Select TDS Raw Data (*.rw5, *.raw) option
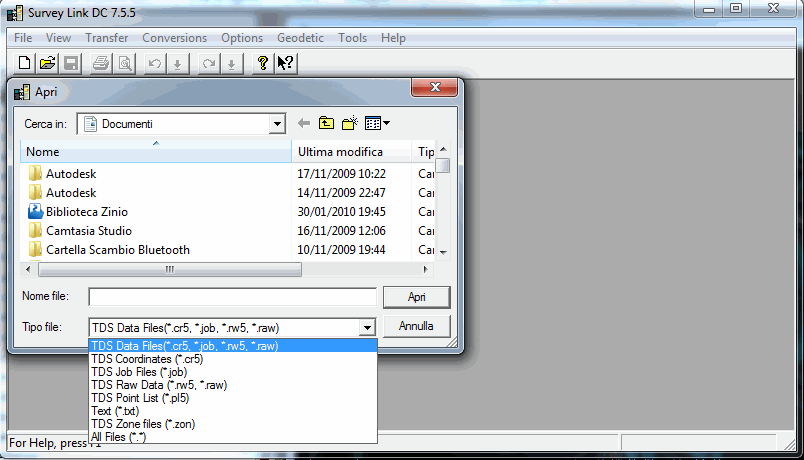 (233, 385)
